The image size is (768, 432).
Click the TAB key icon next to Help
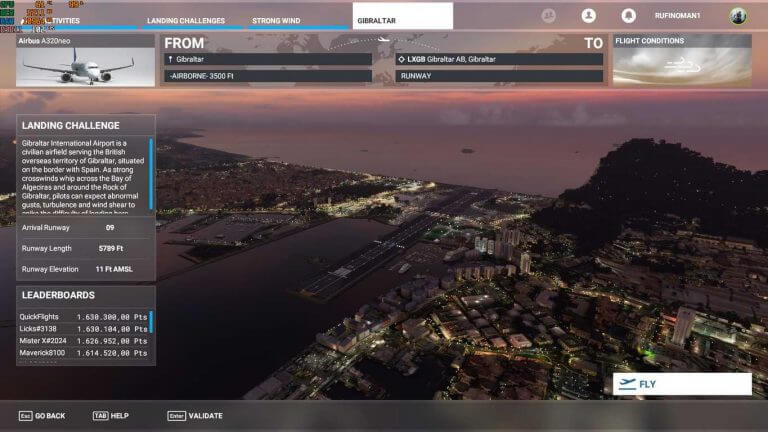tap(100, 416)
